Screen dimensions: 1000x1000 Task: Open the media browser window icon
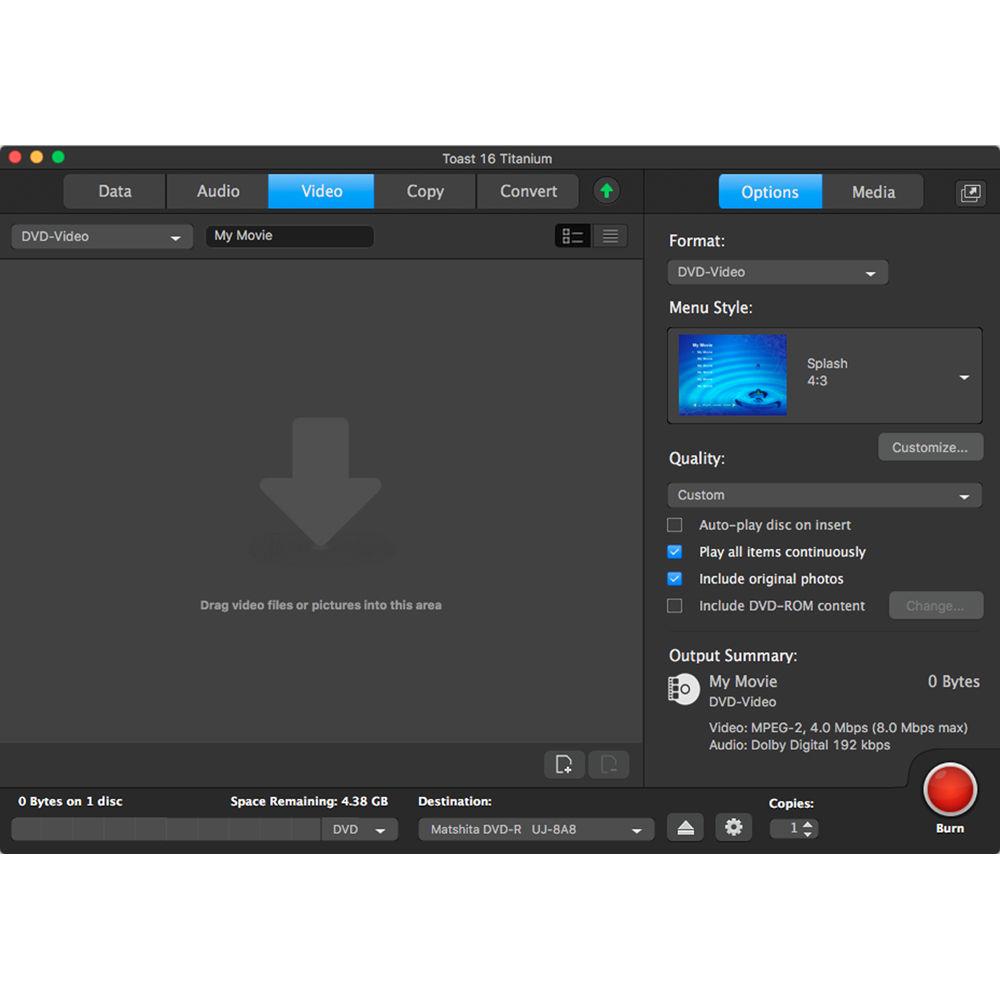(969, 193)
